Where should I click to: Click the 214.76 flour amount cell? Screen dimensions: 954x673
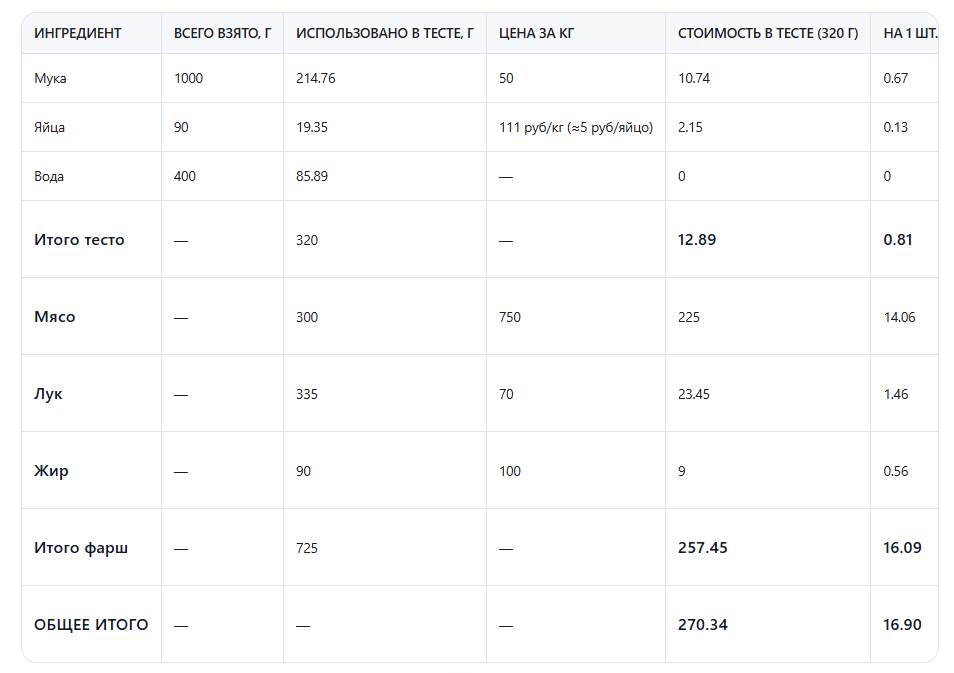(315, 78)
